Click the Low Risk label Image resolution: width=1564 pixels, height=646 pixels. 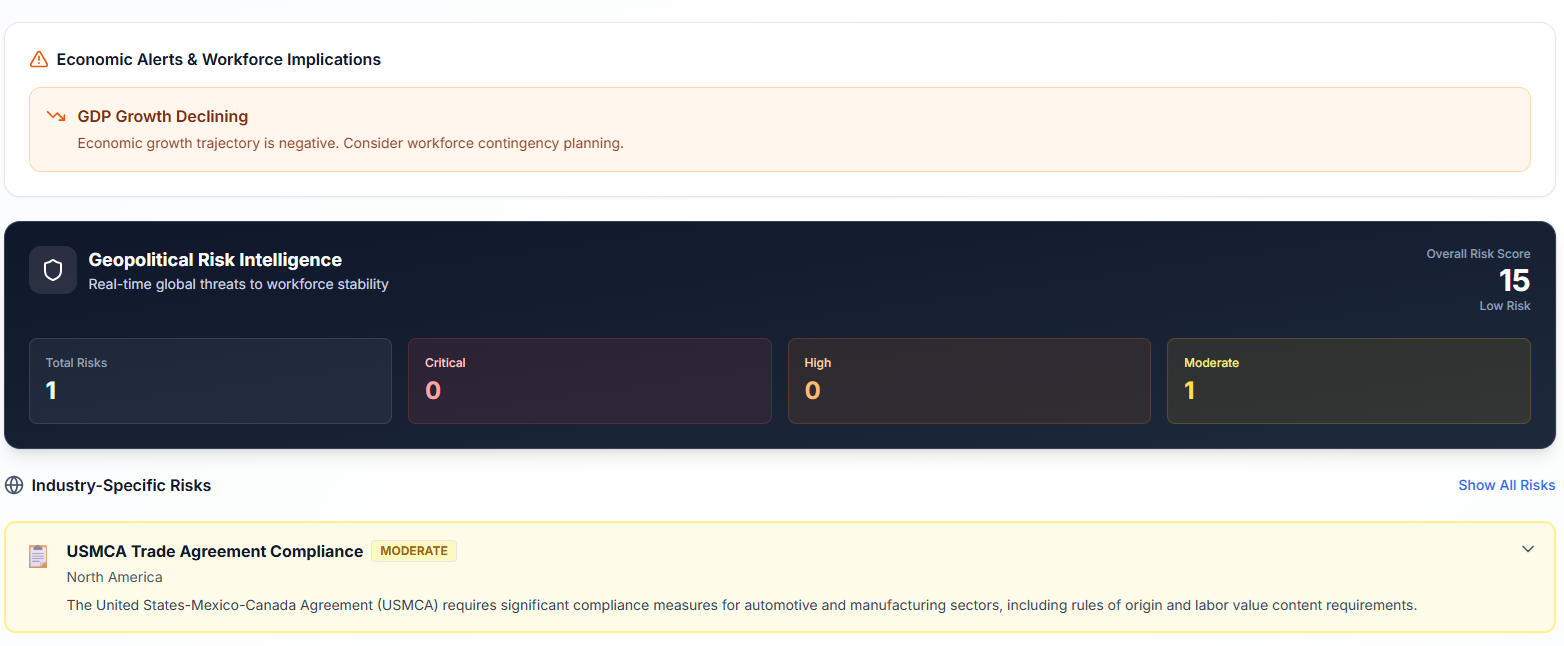1505,306
